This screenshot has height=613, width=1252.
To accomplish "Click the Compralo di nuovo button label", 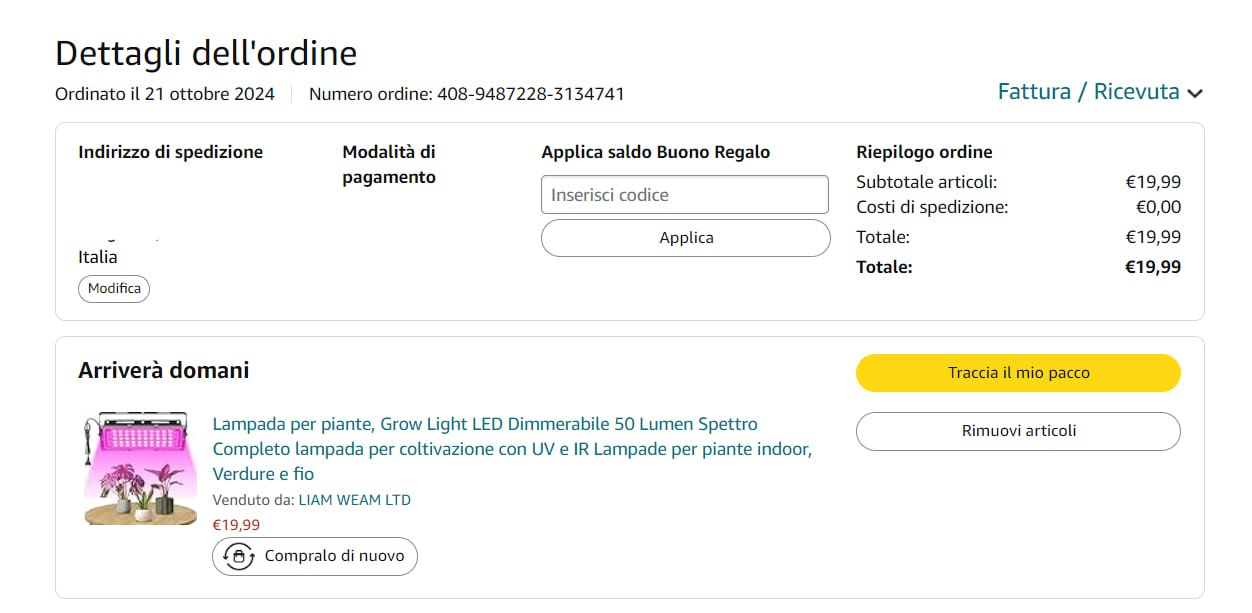I will pyautogui.click(x=334, y=556).
